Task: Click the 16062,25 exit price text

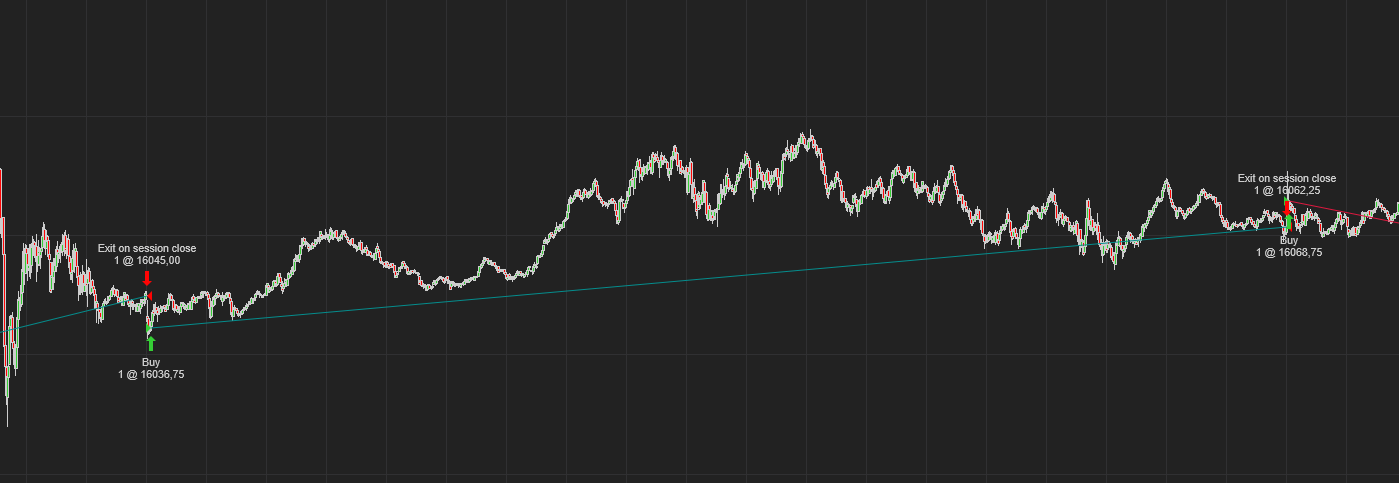Action: [x=1287, y=190]
